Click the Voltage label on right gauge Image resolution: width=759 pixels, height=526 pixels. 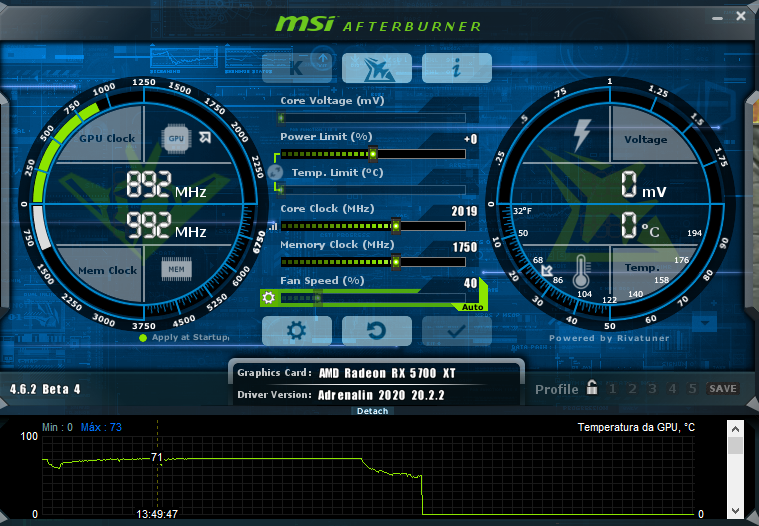point(645,139)
